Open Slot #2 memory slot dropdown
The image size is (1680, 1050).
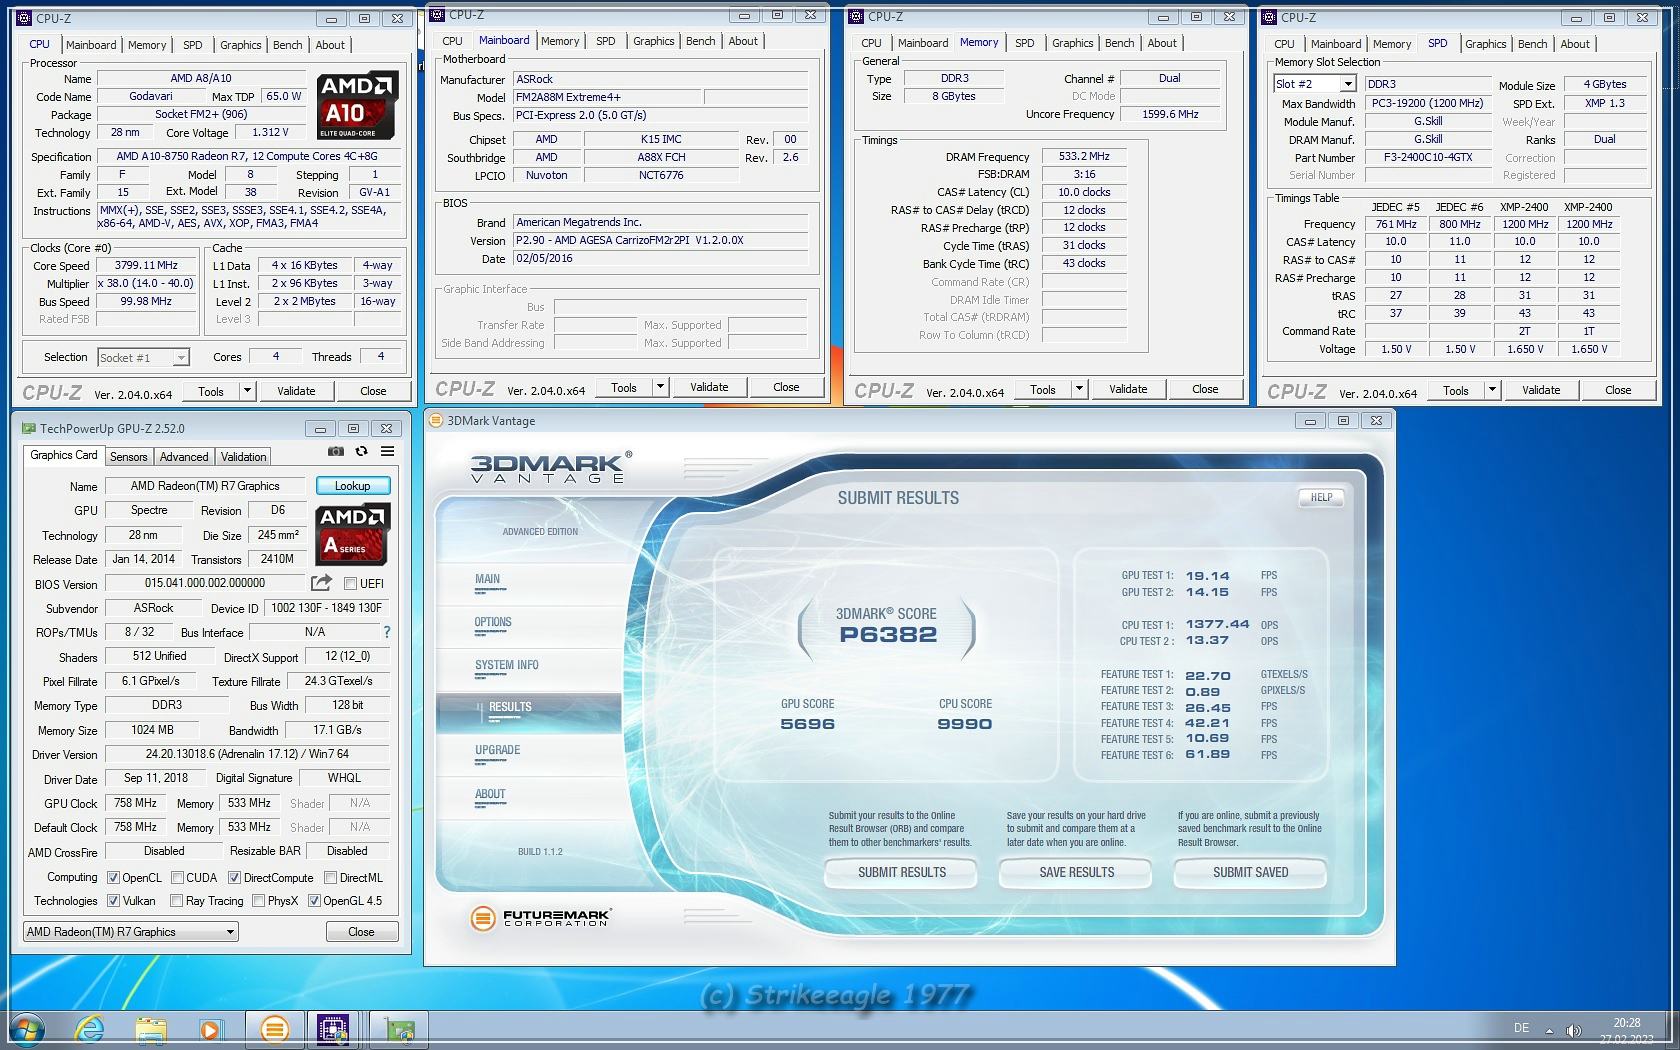pyautogui.click(x=1314, y=84)
